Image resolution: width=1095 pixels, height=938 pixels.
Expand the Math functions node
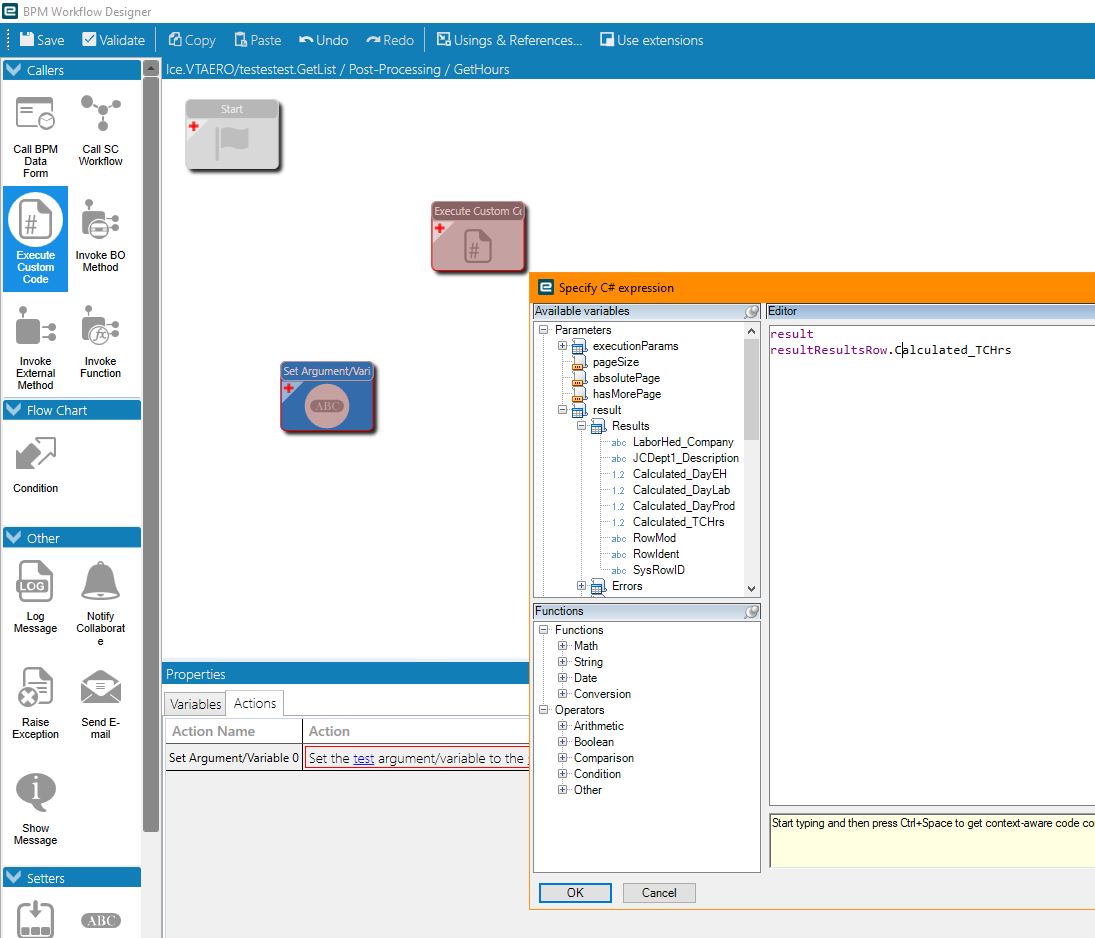click(562, 645)
